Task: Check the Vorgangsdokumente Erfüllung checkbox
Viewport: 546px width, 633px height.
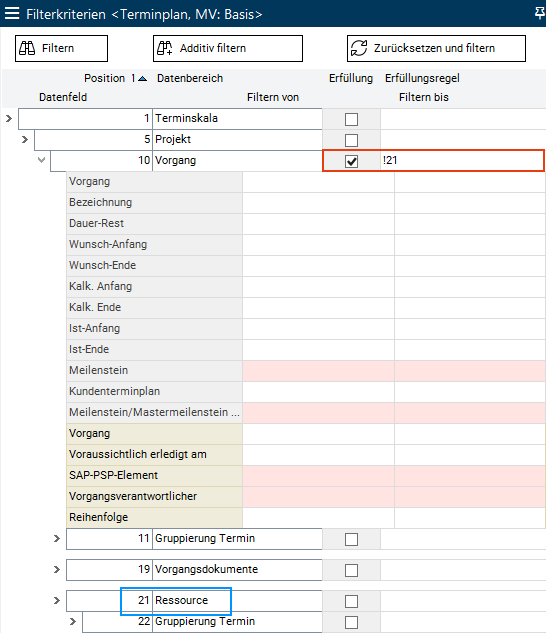Action: coord(351,570)
